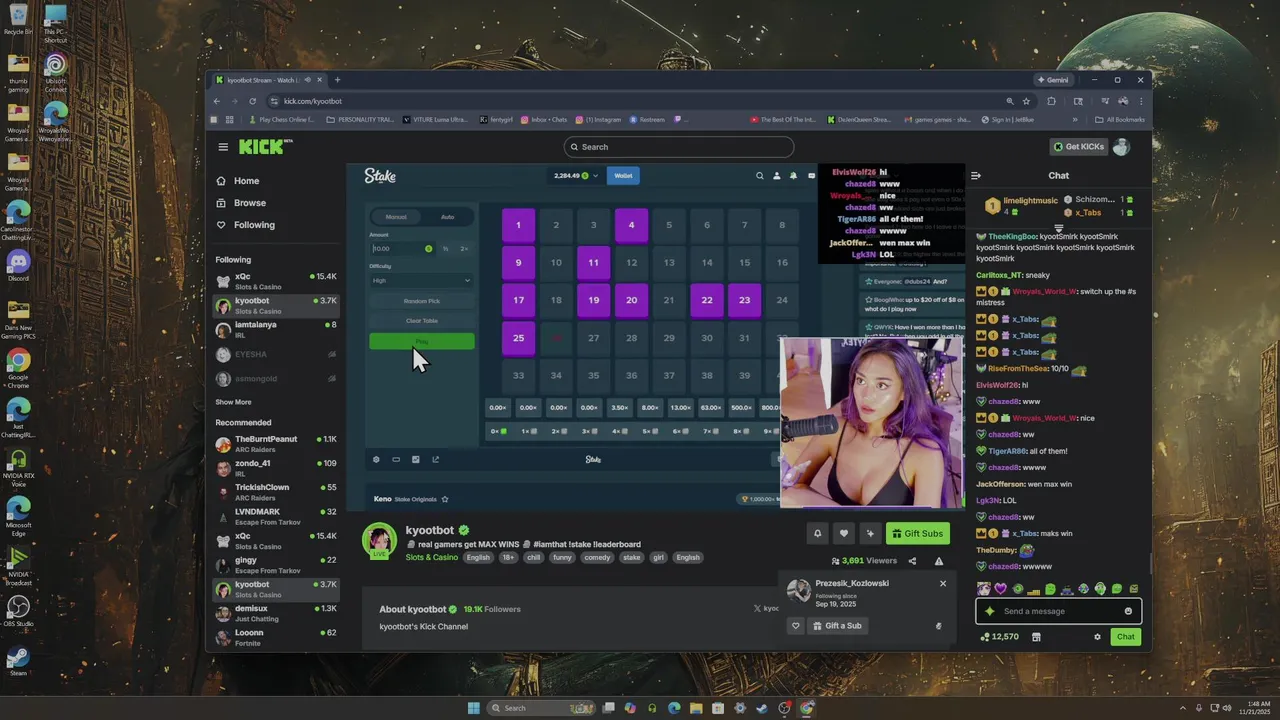Click the user avatar next to Get KICKs

click(1121, 147)
